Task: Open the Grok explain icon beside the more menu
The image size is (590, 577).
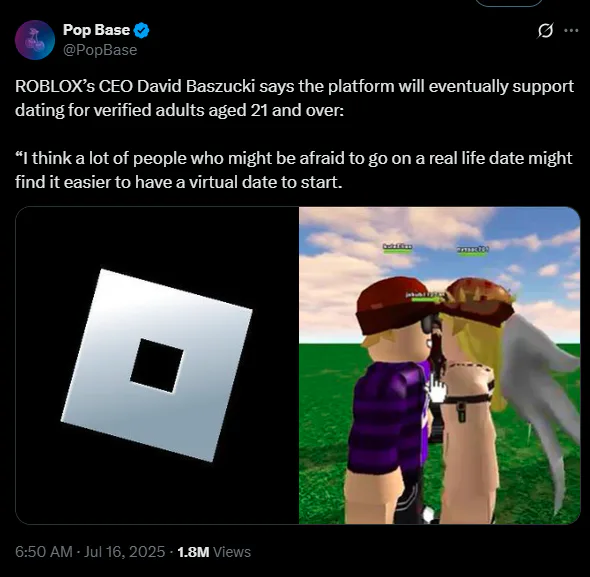Action: point(545,31)
